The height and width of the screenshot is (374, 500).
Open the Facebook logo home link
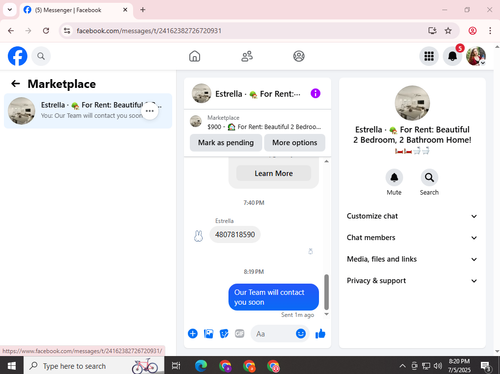pyautogui.click(x=17, y=56)
